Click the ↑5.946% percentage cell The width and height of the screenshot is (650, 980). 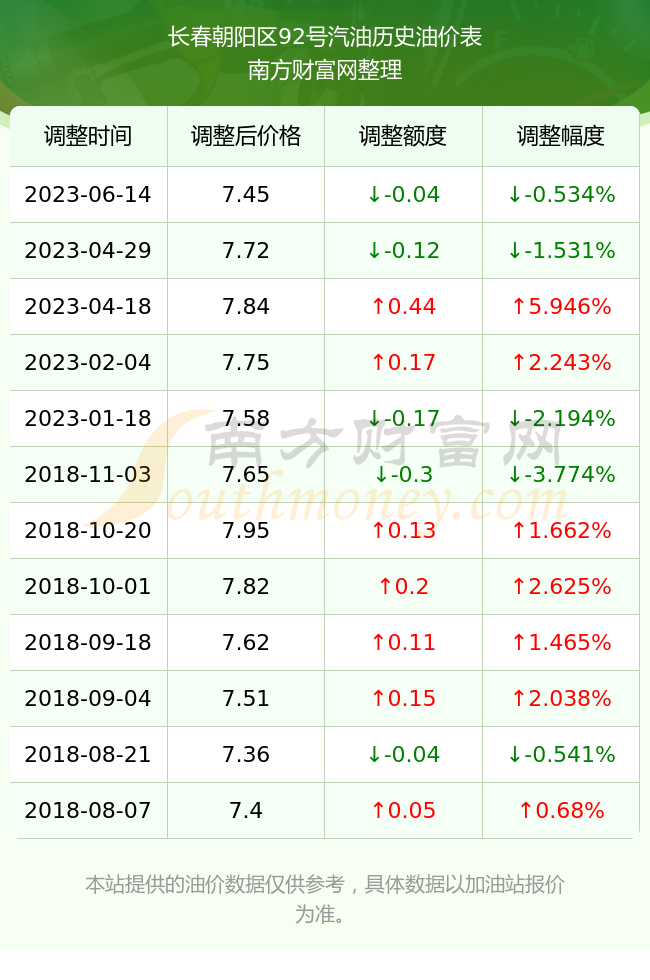click(561, 306)
